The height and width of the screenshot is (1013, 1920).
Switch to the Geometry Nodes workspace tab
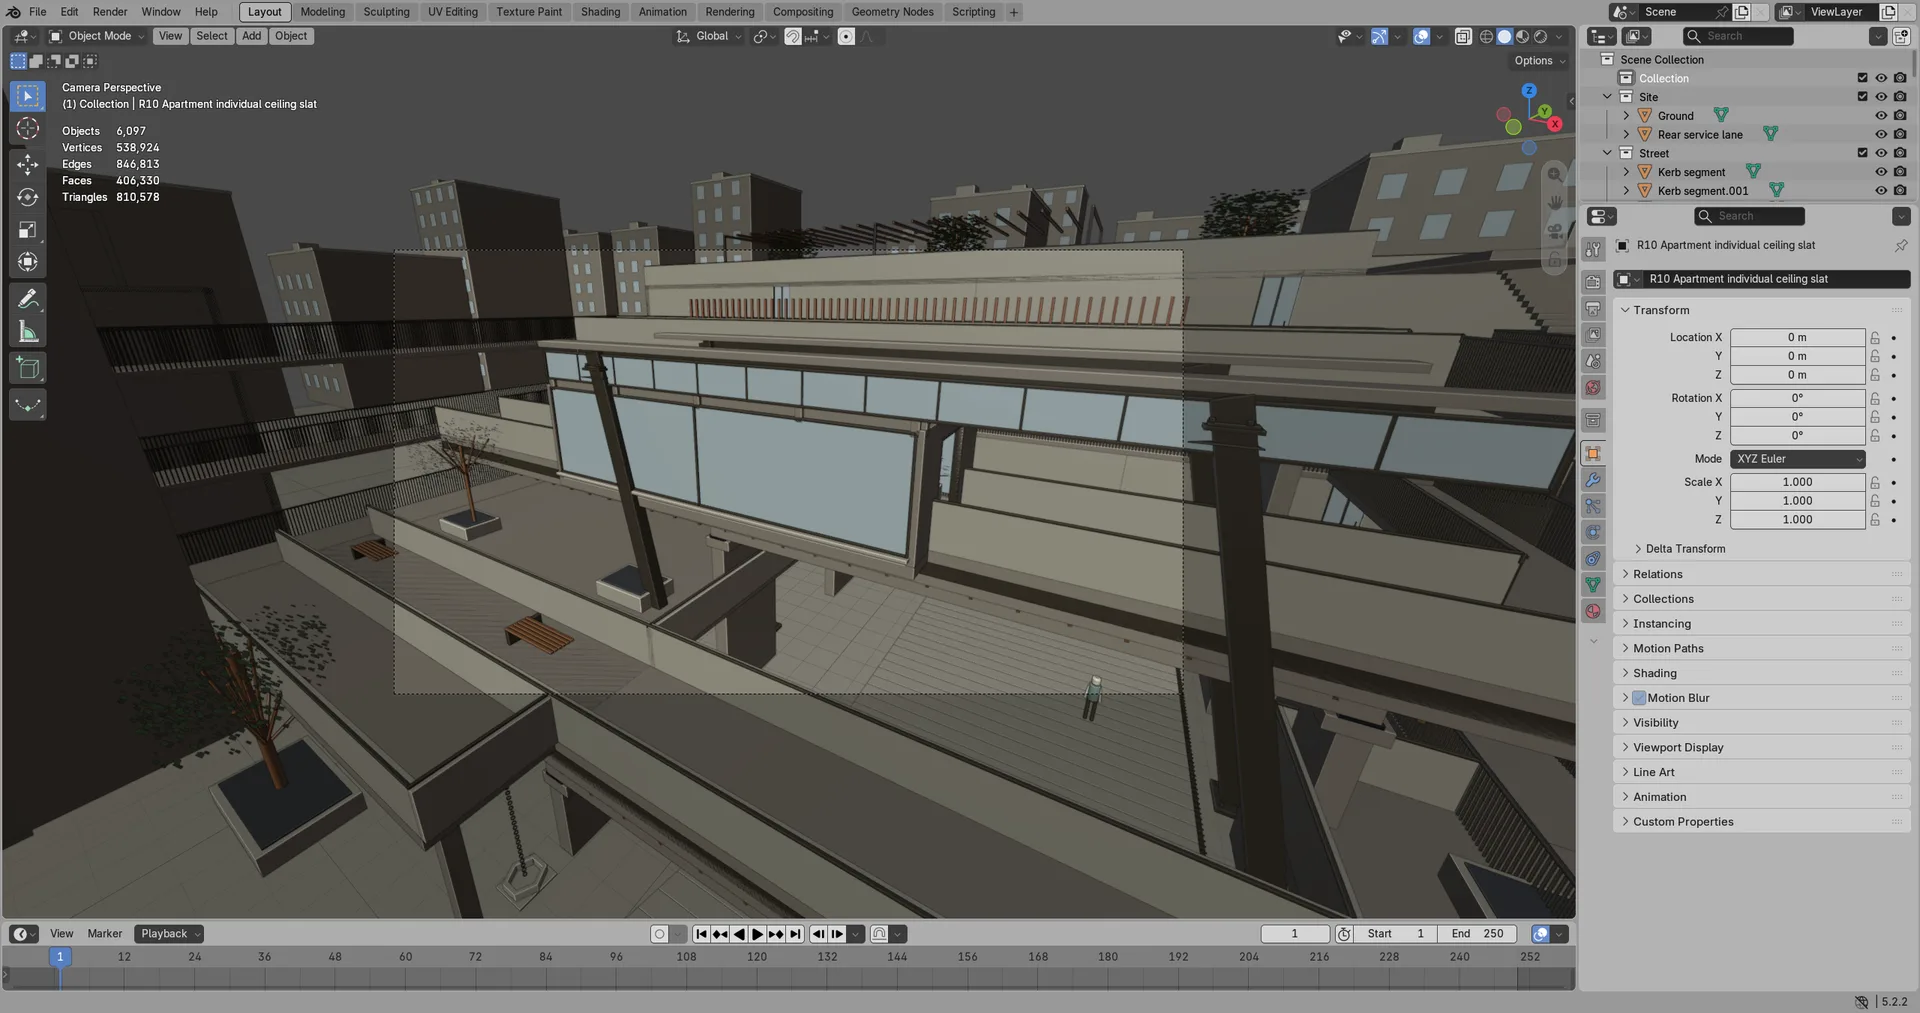coord(892,12)
